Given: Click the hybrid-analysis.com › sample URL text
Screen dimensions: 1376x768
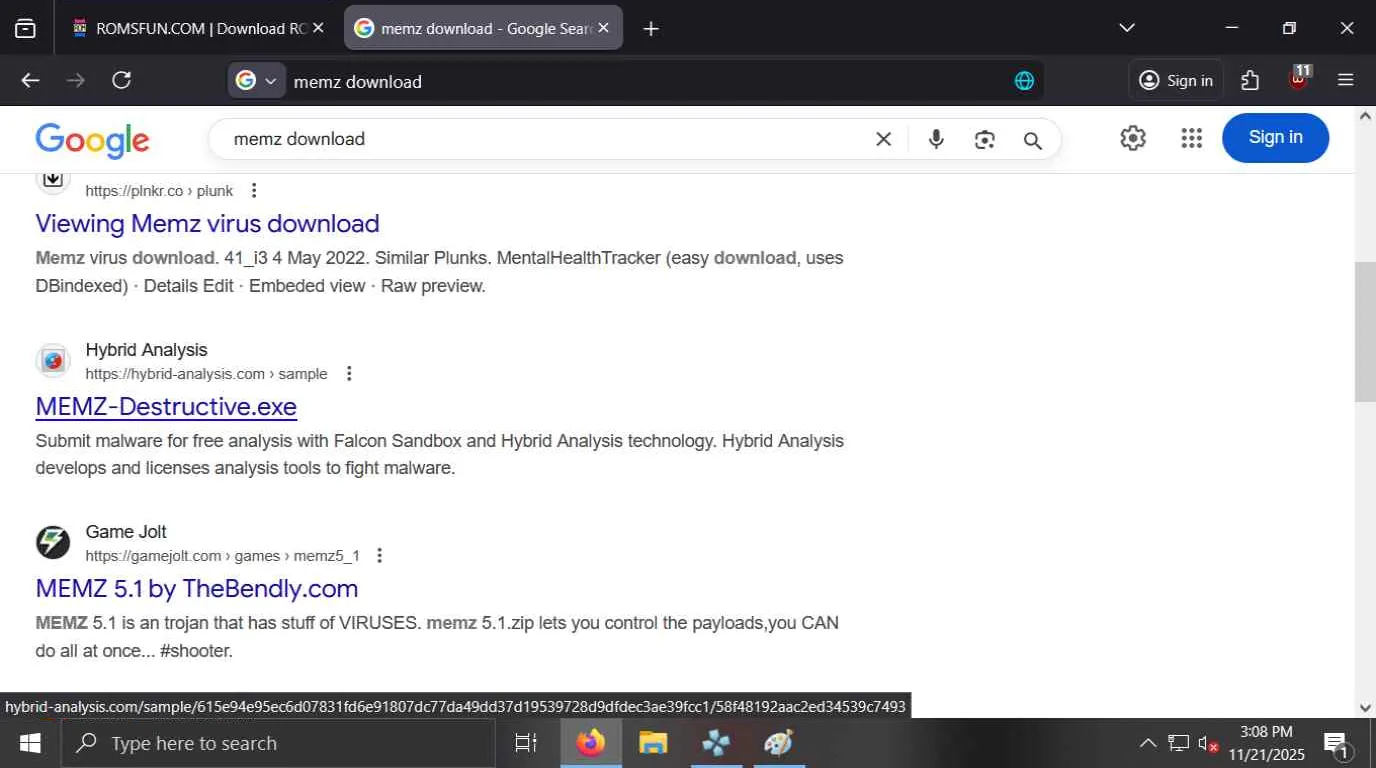Looking at the screenshot, I should [206, 374].
